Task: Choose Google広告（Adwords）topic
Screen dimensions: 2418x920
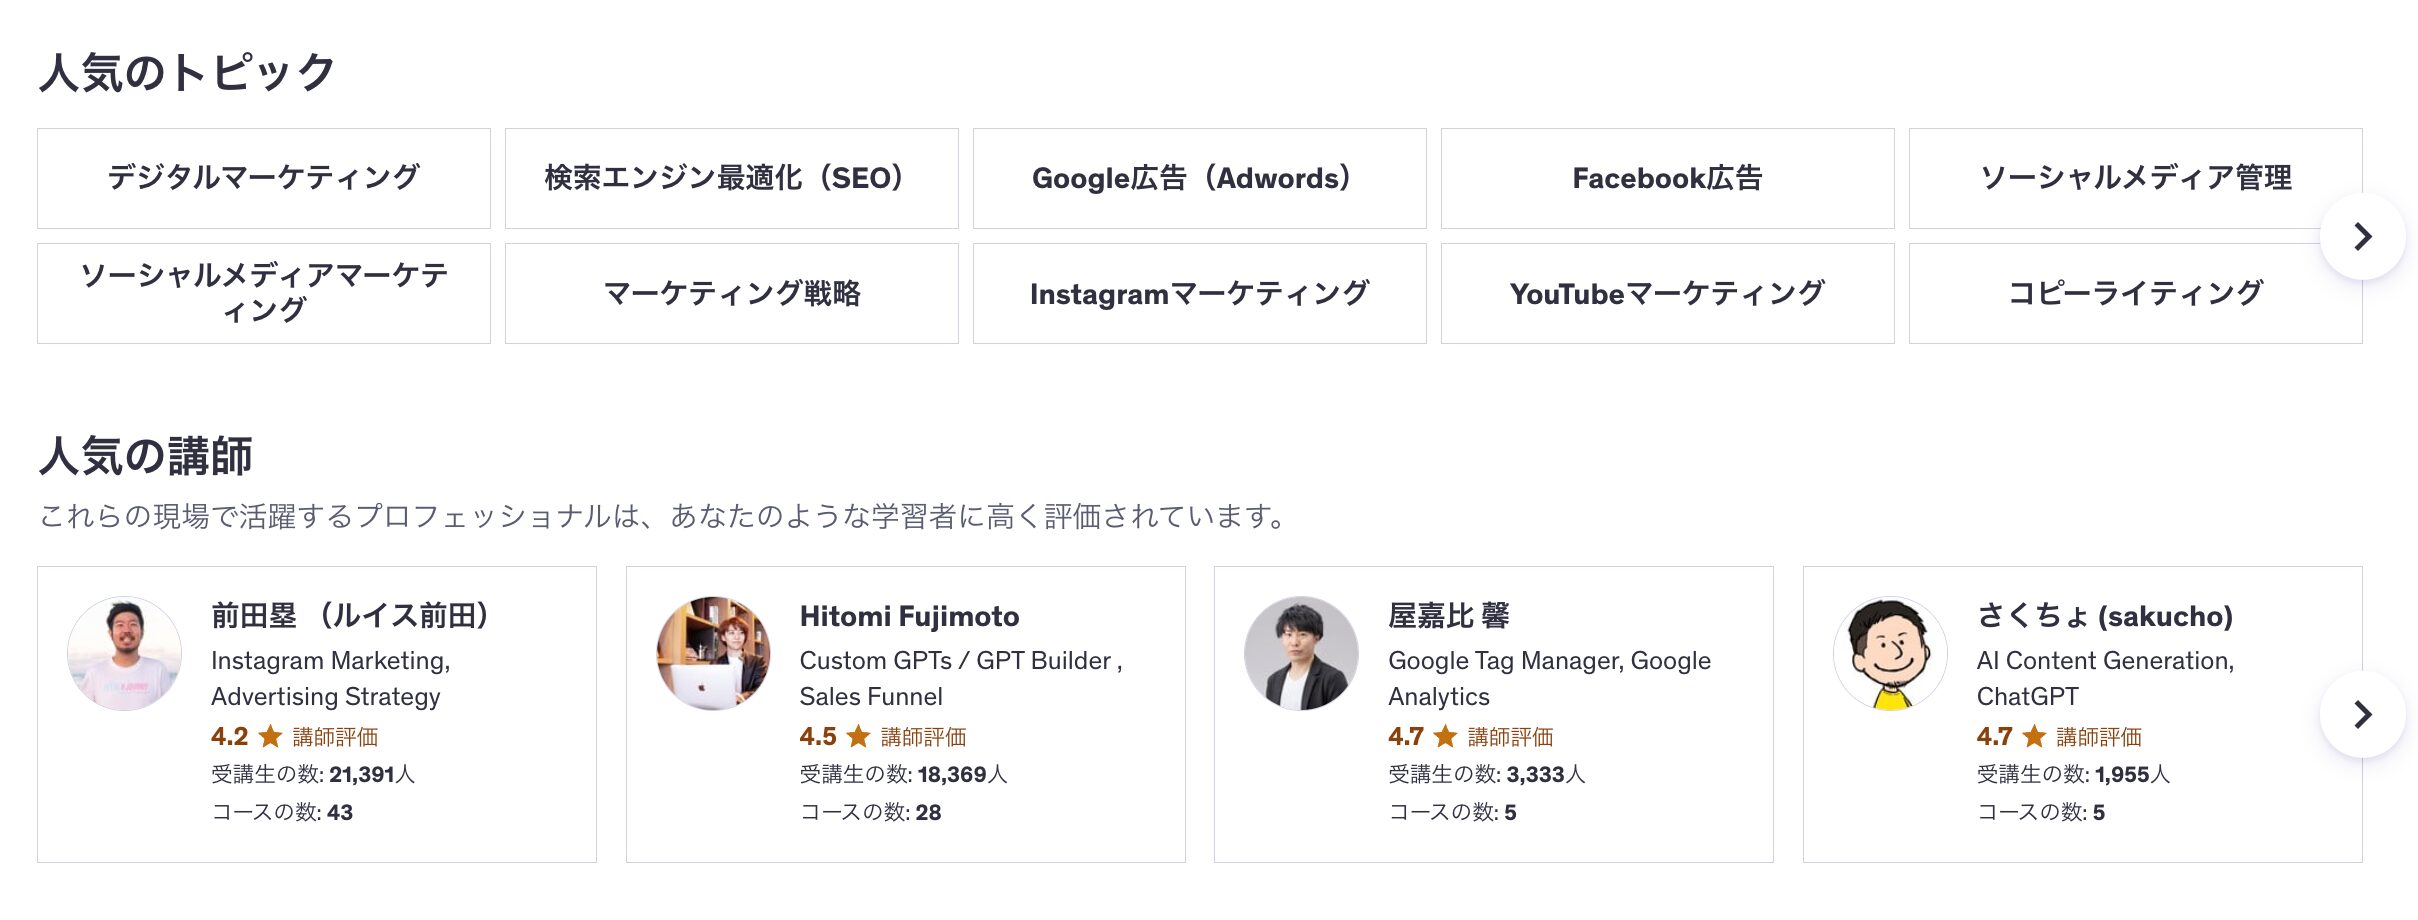Action: (x=1199, y=178)
